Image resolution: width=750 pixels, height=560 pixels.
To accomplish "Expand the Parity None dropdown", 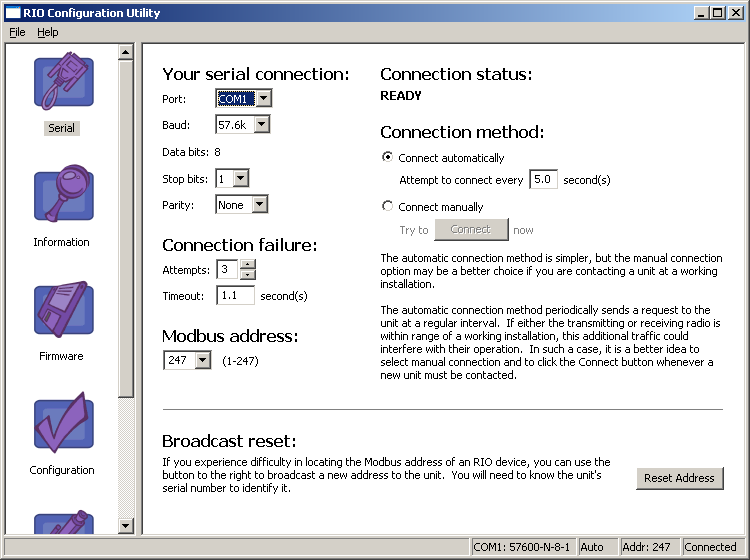I will coord(259,204).
